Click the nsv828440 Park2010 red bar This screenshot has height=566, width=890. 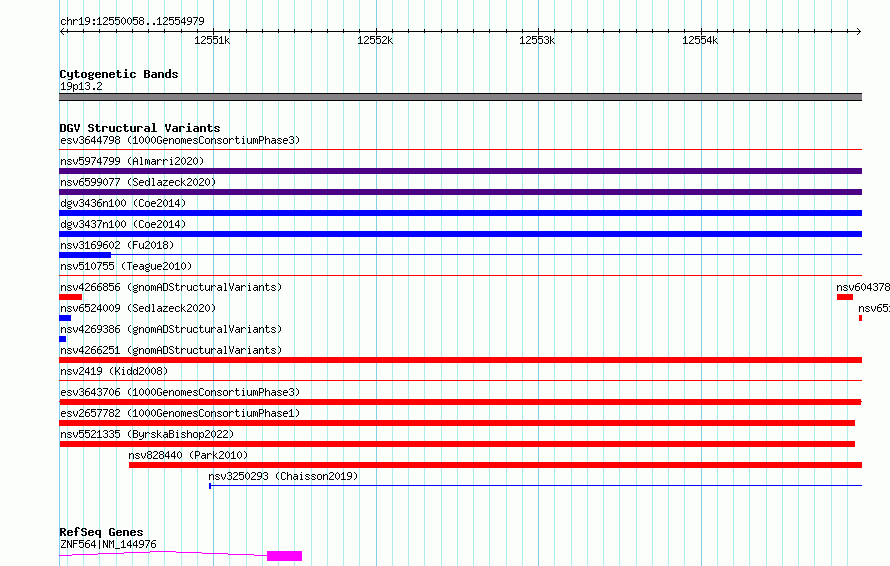(x=496, y=465)
